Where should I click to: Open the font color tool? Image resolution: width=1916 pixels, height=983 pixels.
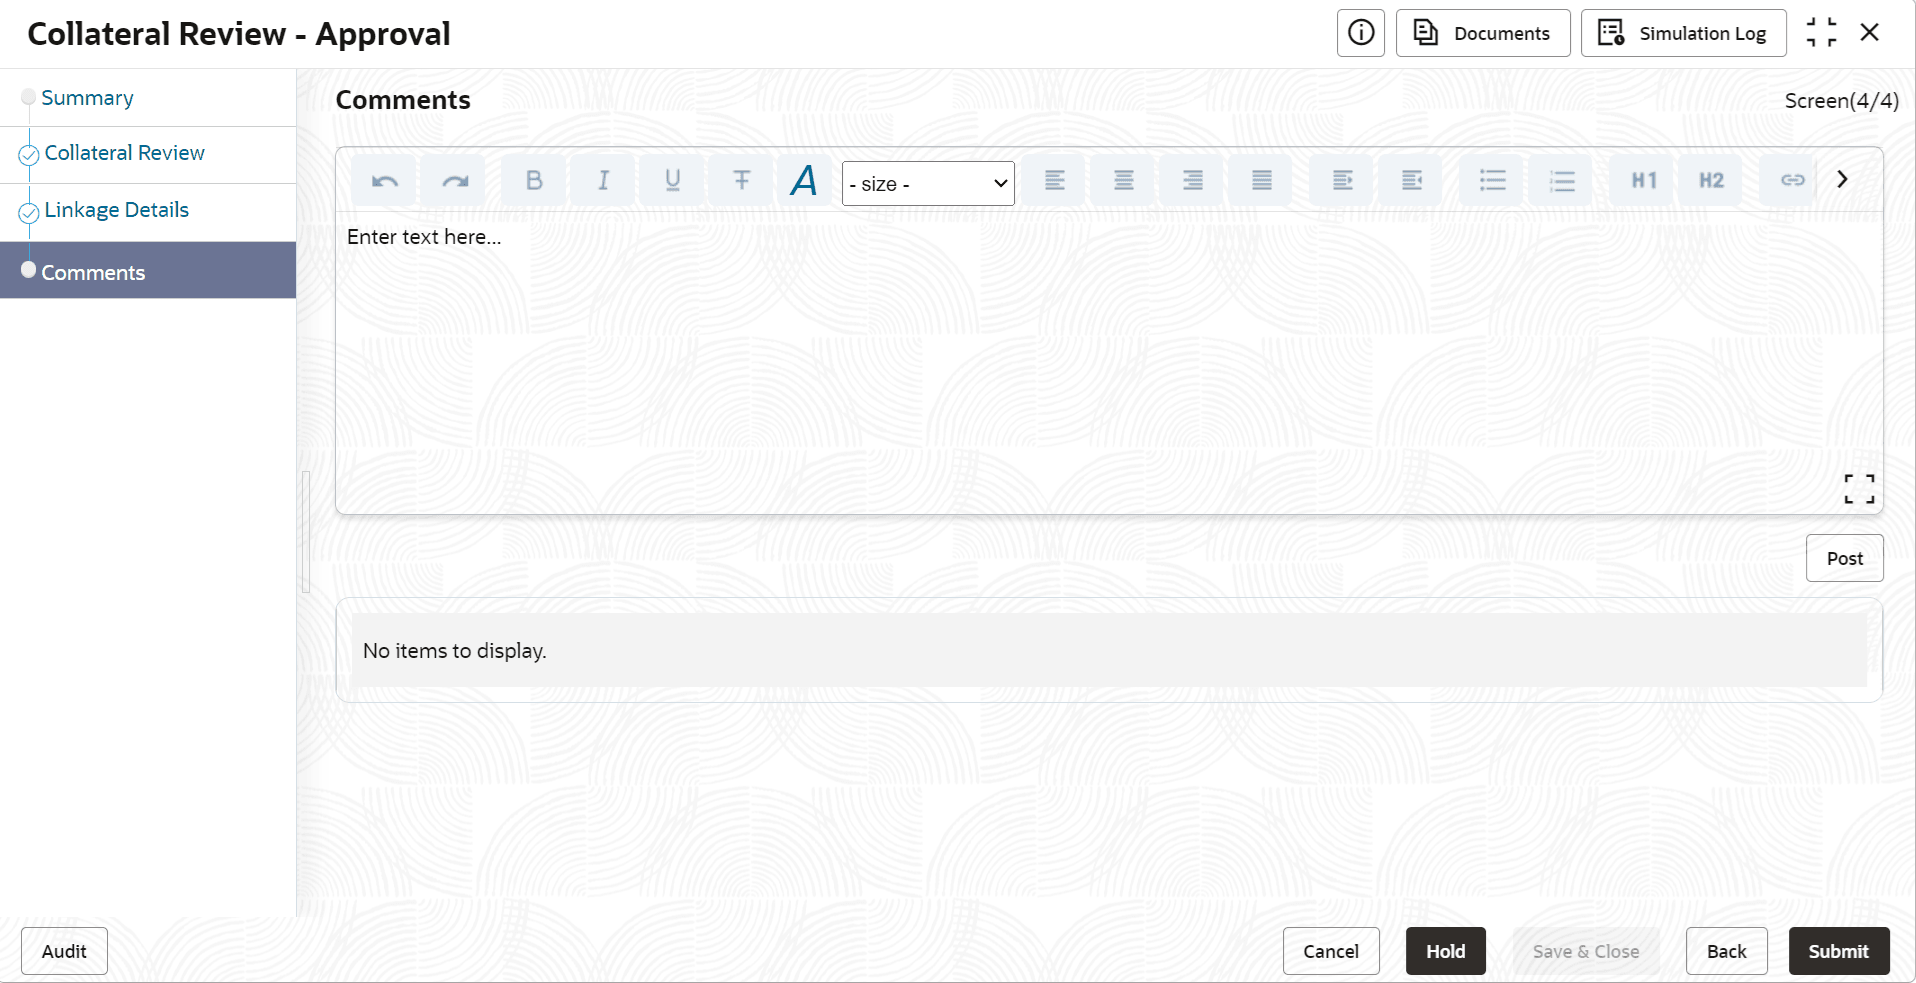804,181
